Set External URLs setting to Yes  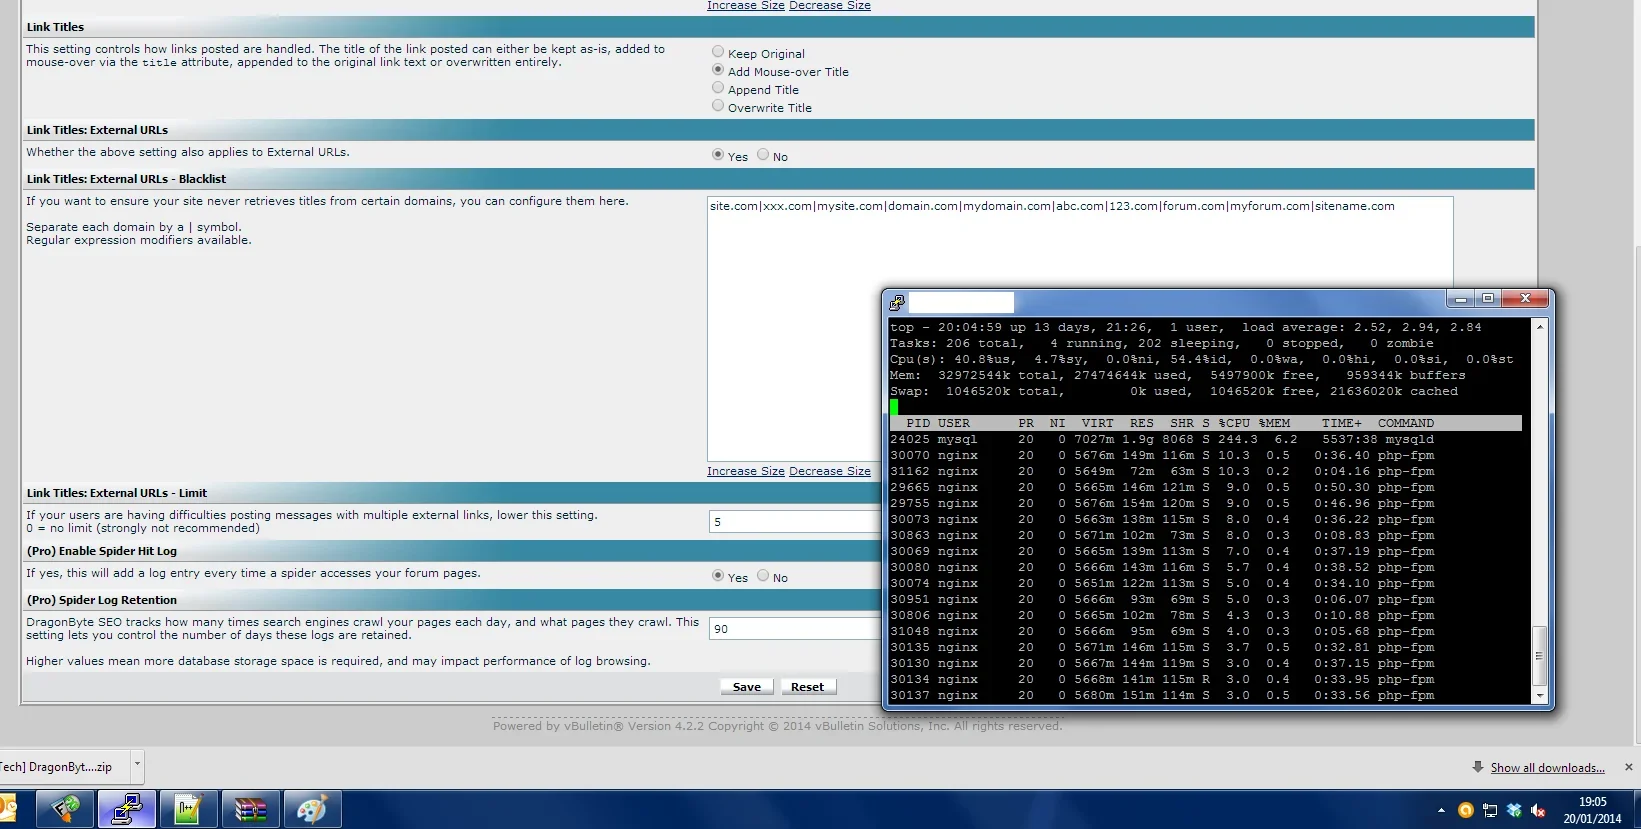pyautogui.click(x=718, y=155)
